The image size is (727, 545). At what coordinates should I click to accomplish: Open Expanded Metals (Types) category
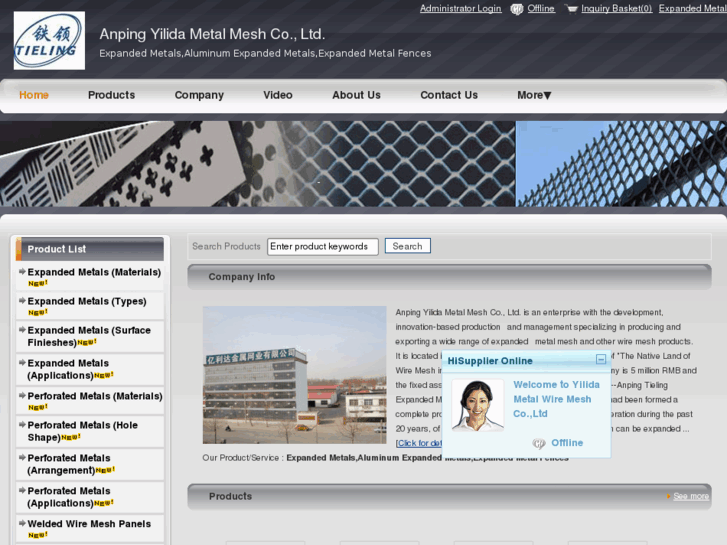click(x=87, y=301)
